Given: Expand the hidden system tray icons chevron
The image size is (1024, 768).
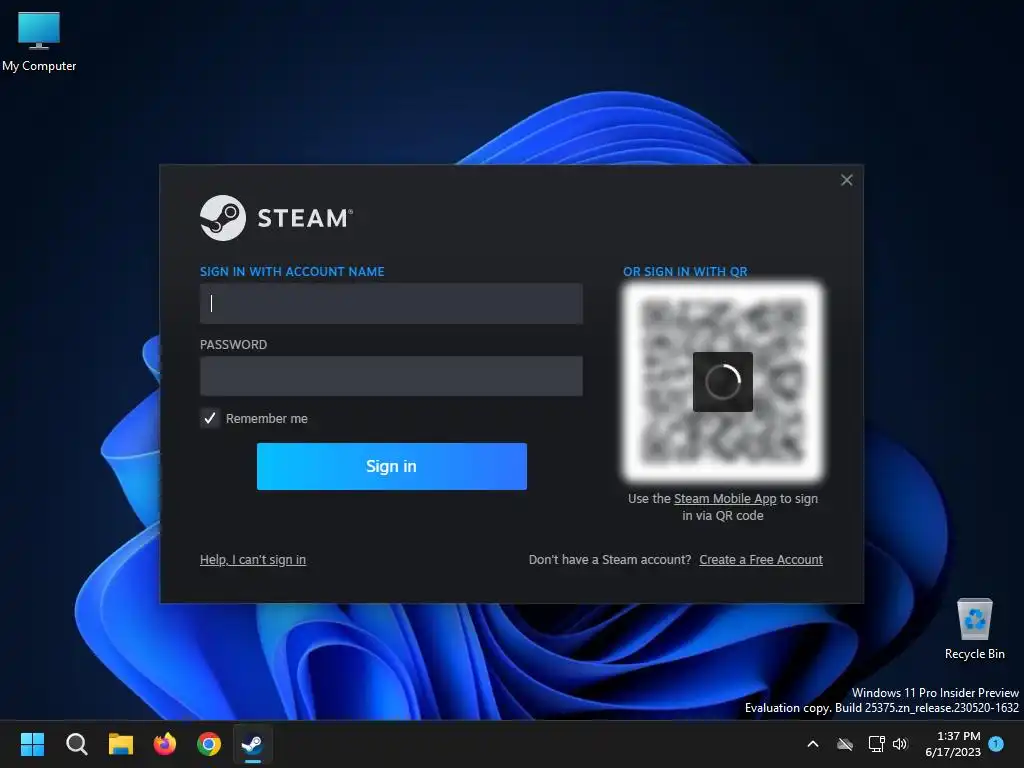Looking at the screenshot, I should coord(813,744).
